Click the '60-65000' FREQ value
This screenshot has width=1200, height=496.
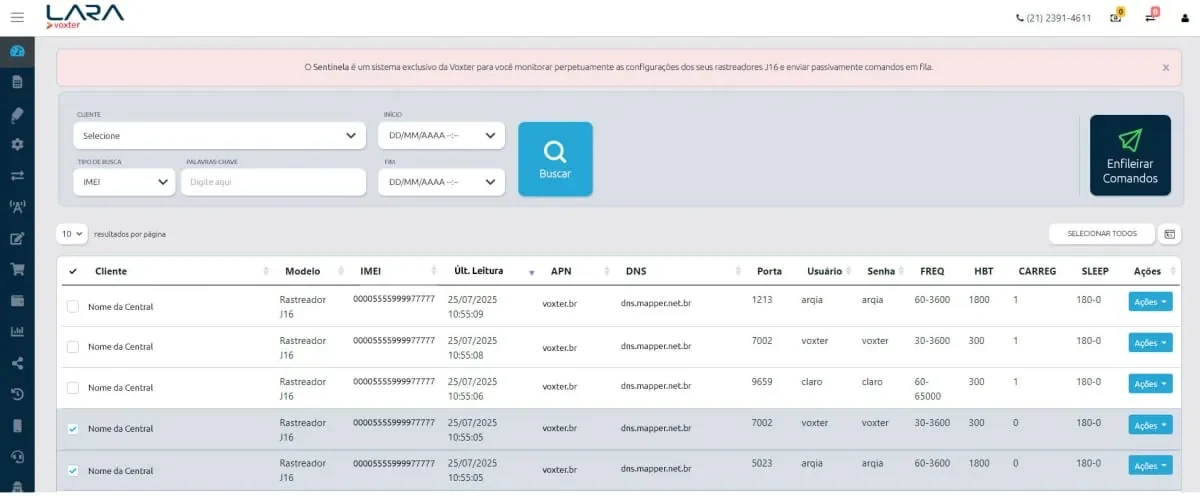928,389
